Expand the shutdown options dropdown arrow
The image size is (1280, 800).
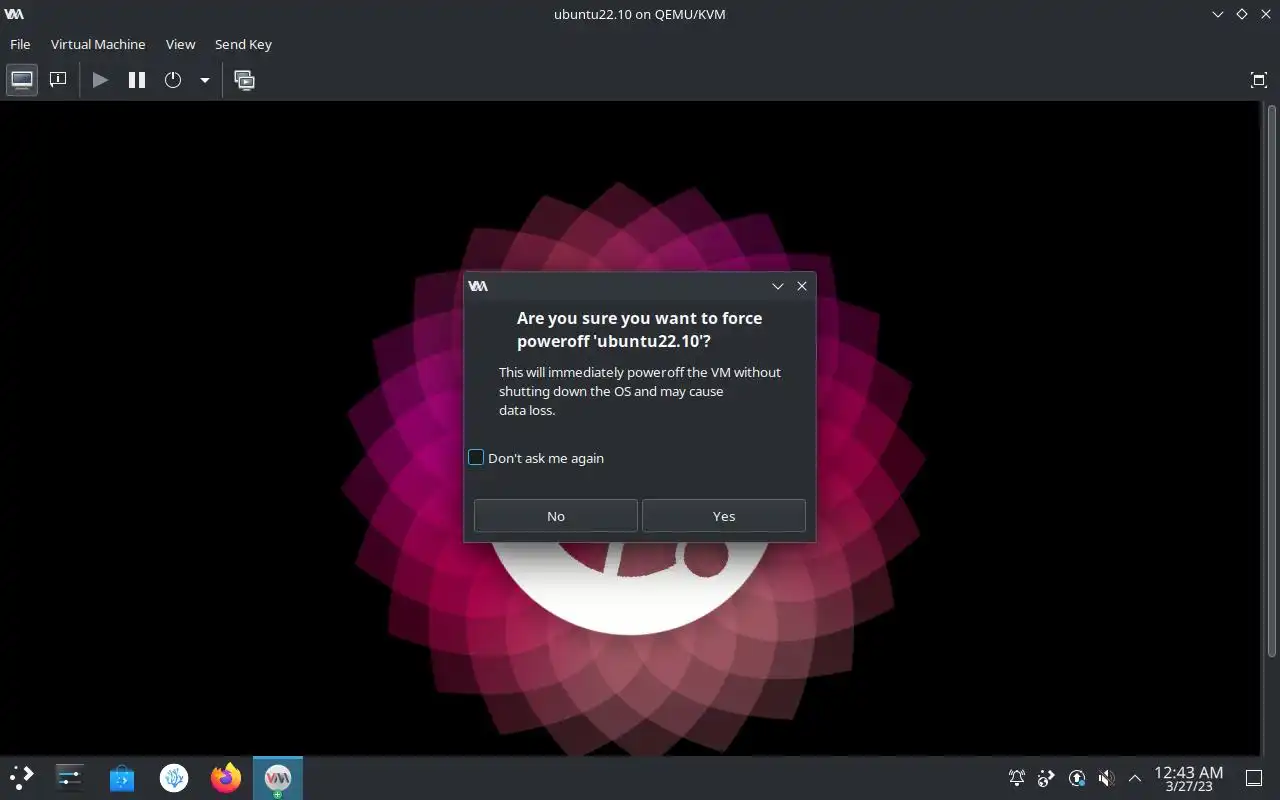pyautogui.click(x=204, y=80)
